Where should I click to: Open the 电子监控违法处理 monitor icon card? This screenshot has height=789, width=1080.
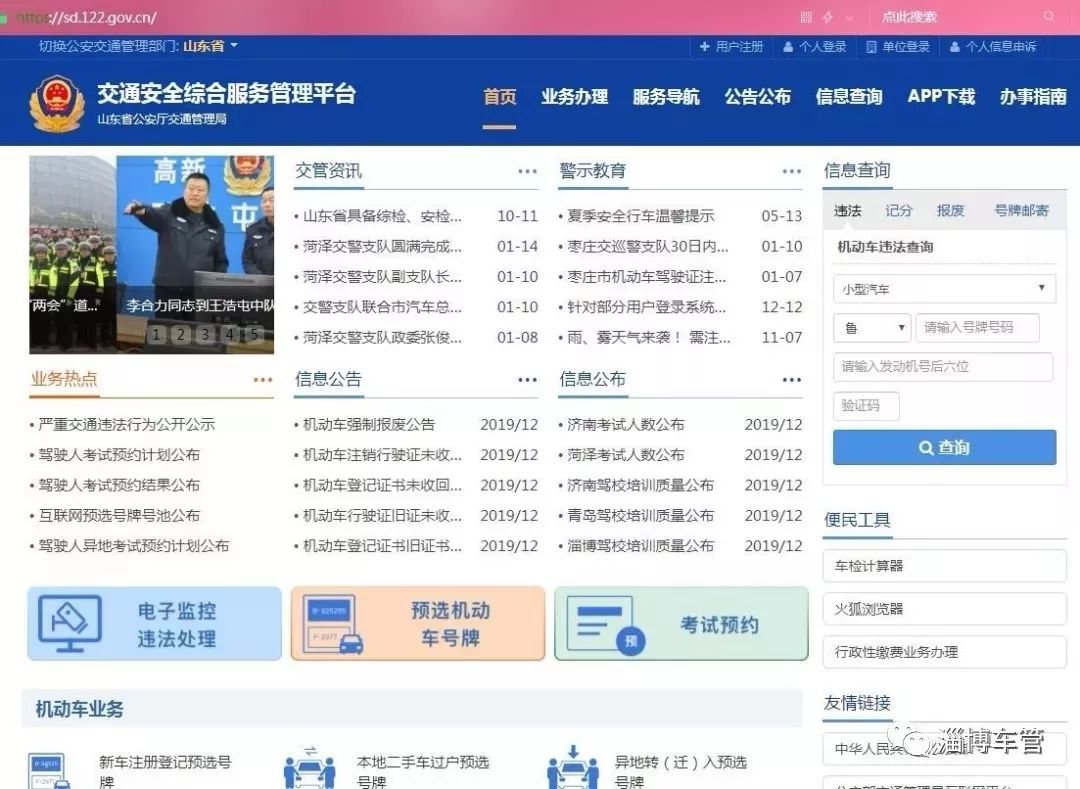(x=154, y=624)
